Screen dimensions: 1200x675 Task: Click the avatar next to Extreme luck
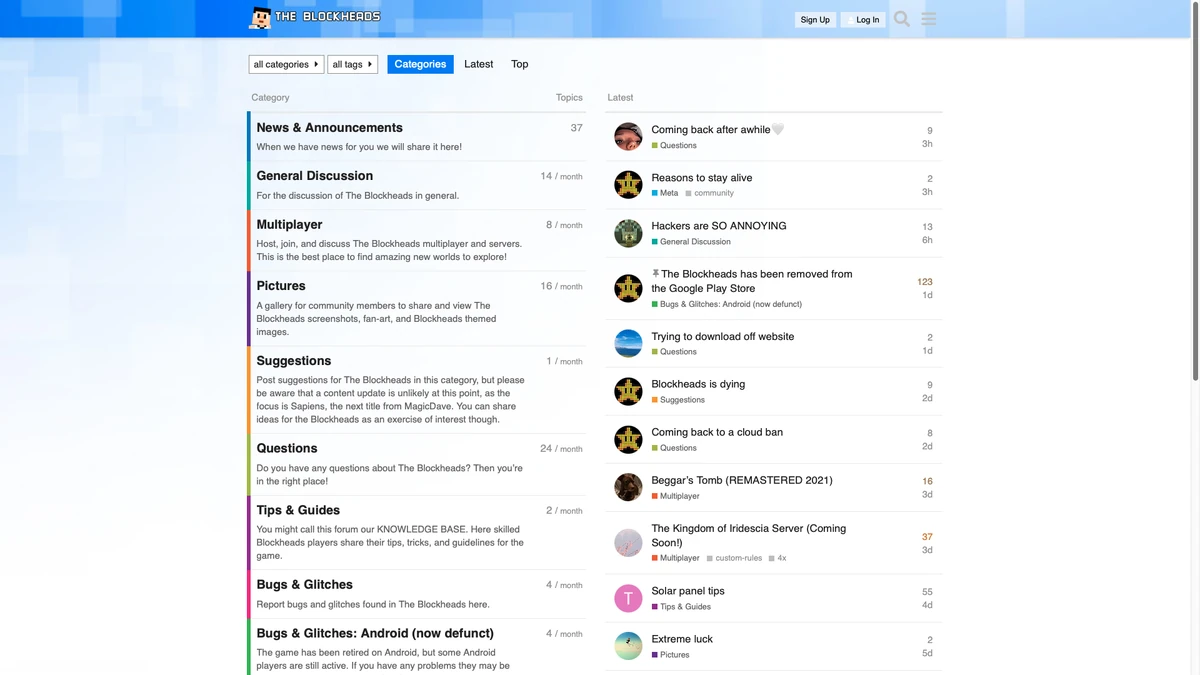[x=628, y=646]
